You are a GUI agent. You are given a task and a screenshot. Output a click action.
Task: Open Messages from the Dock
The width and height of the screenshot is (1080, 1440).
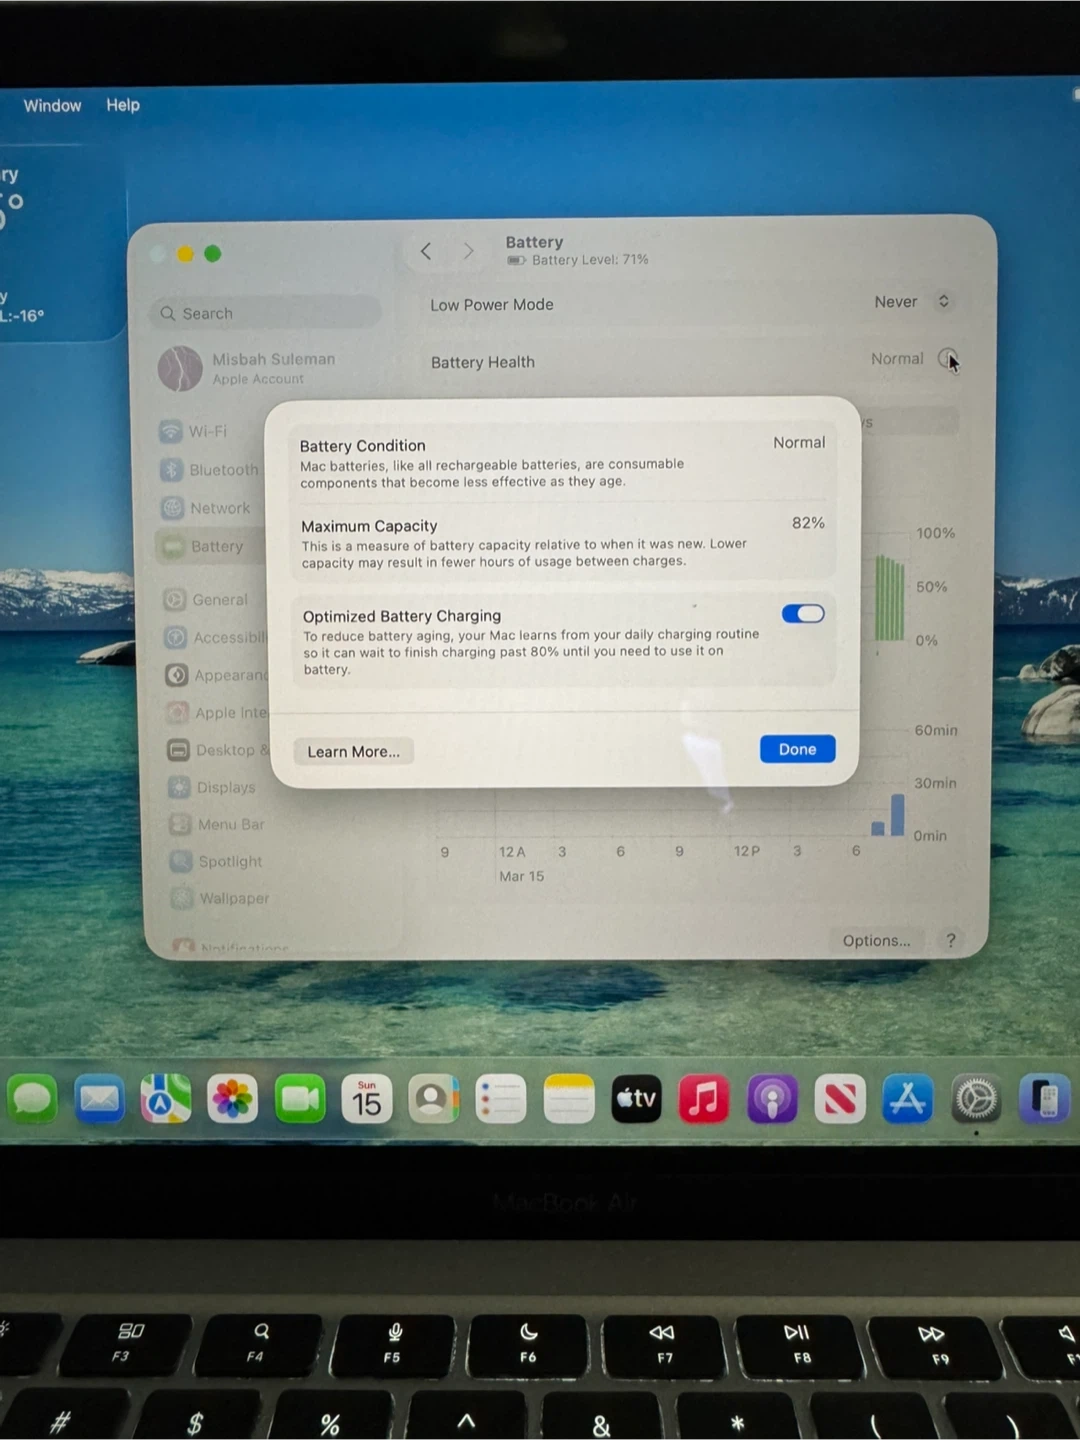(x=33, y=1100)
